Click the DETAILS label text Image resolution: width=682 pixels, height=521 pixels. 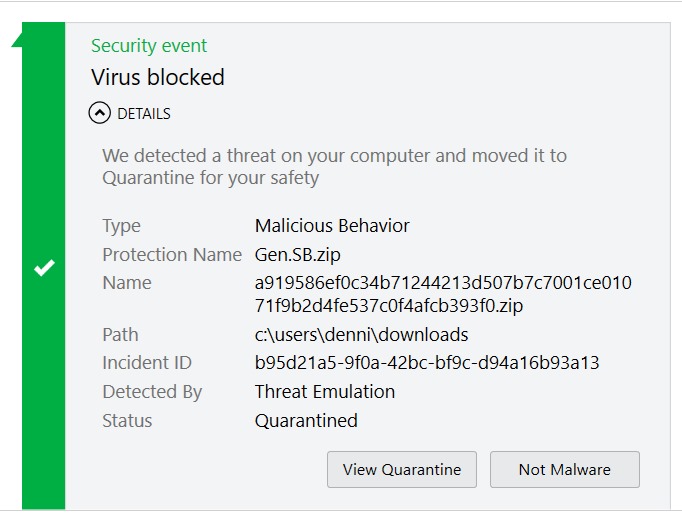coord(144,114)
